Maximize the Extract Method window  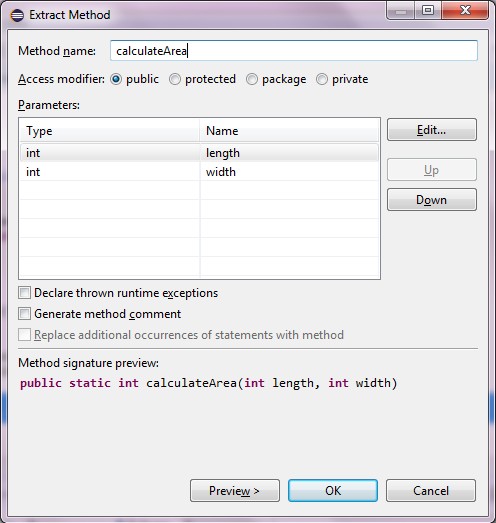click(x=428, y=10)
